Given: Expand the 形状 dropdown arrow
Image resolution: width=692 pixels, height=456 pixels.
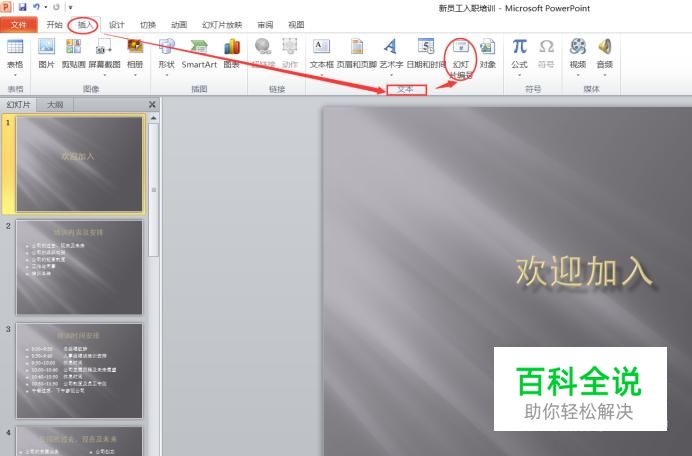Looking at the screenshot, I should 166,75.
